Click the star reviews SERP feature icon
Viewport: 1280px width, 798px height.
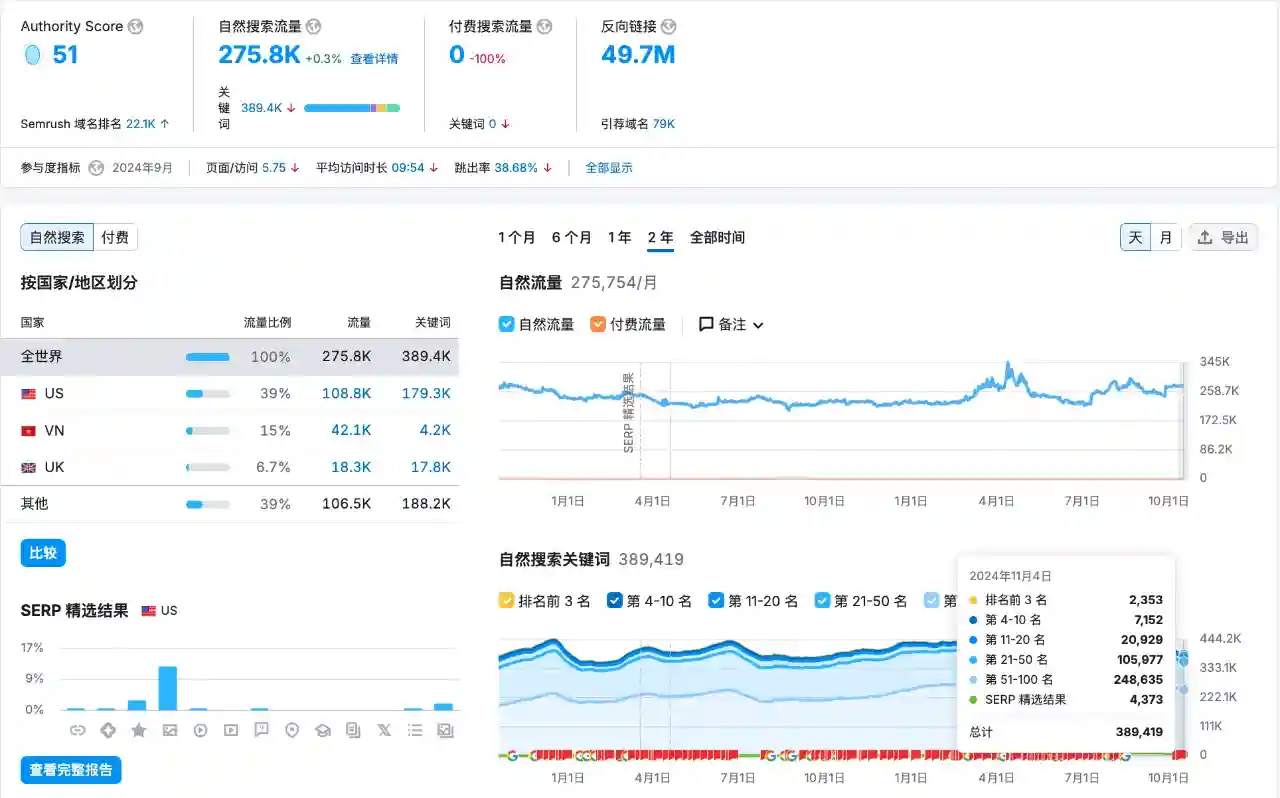tap(139, 731)
